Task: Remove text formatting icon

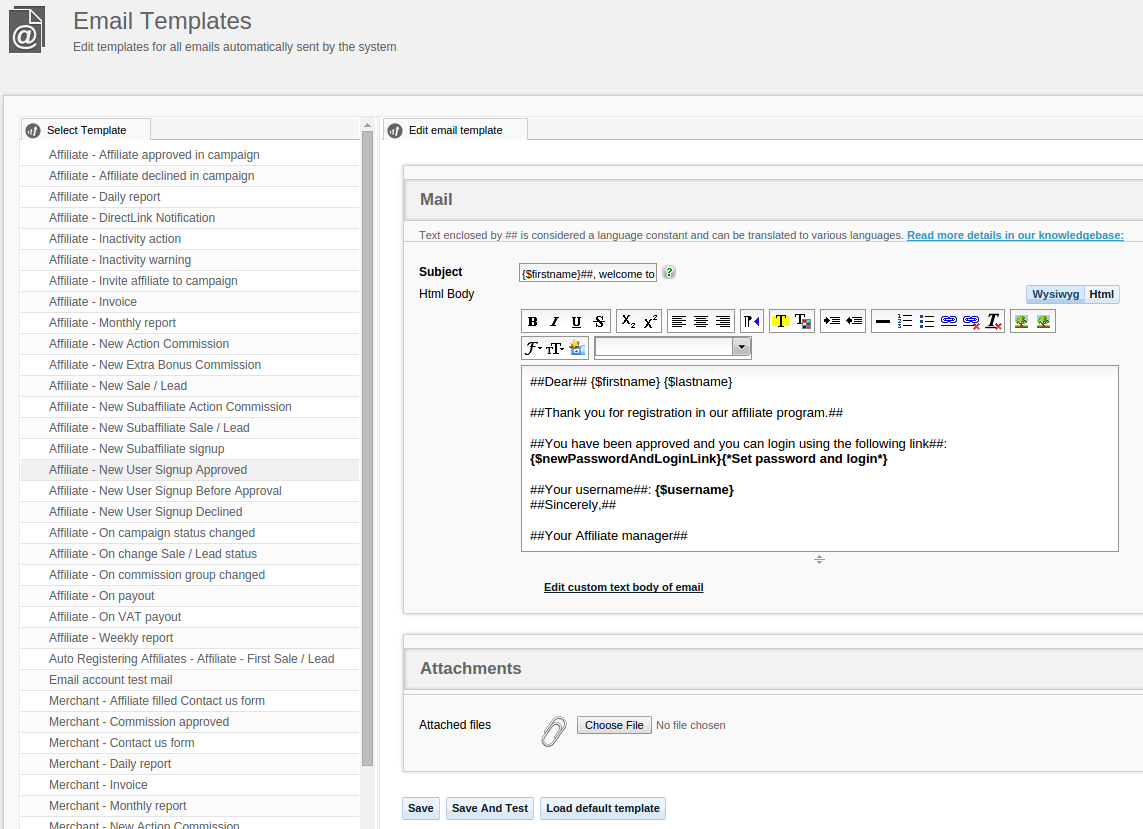Action: tap(994, 322)
